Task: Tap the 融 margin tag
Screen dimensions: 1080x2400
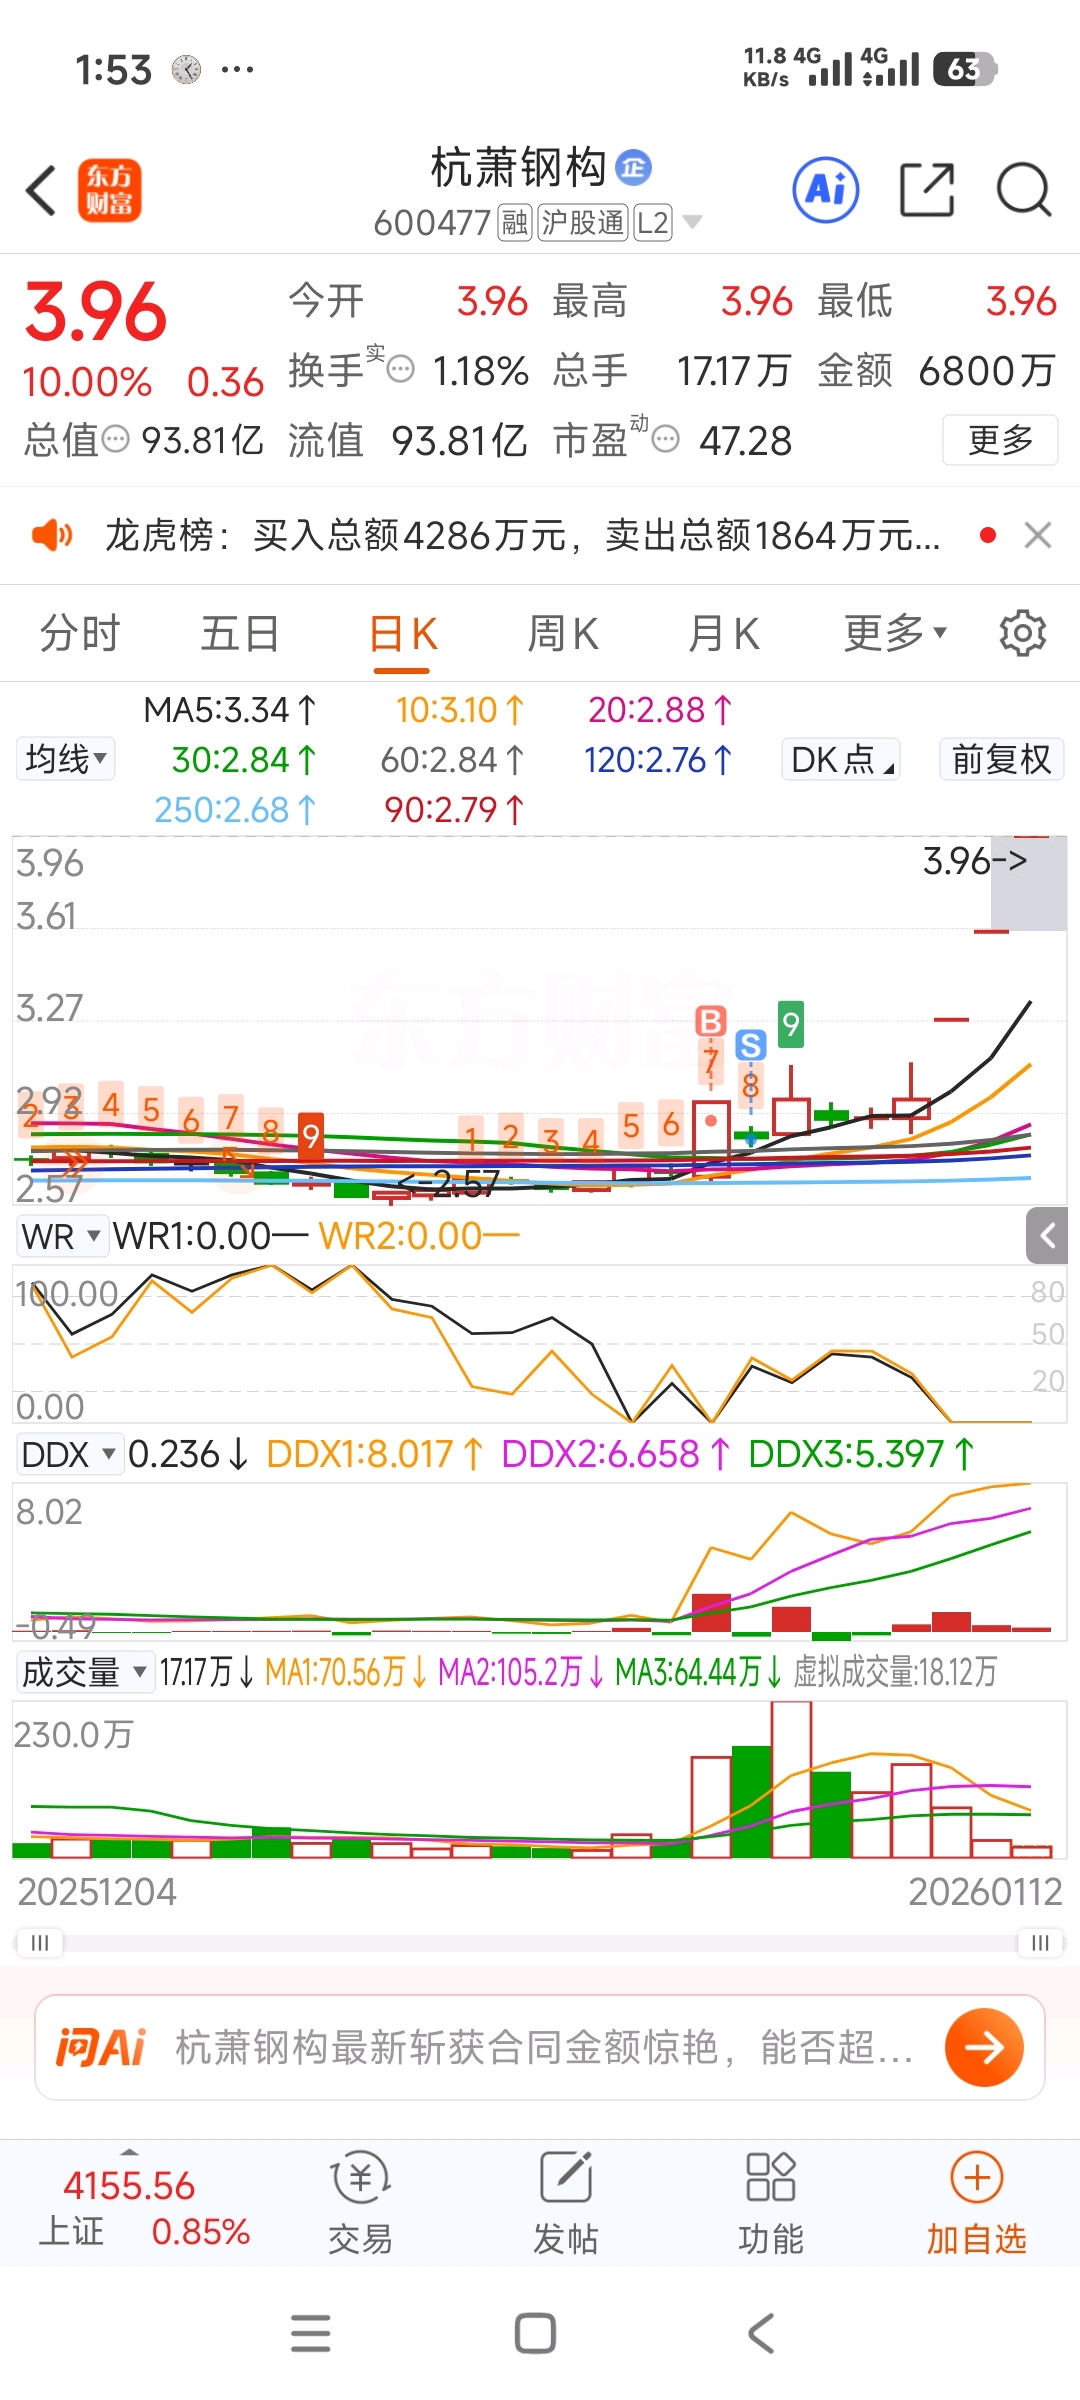Action: coord(515,223)
